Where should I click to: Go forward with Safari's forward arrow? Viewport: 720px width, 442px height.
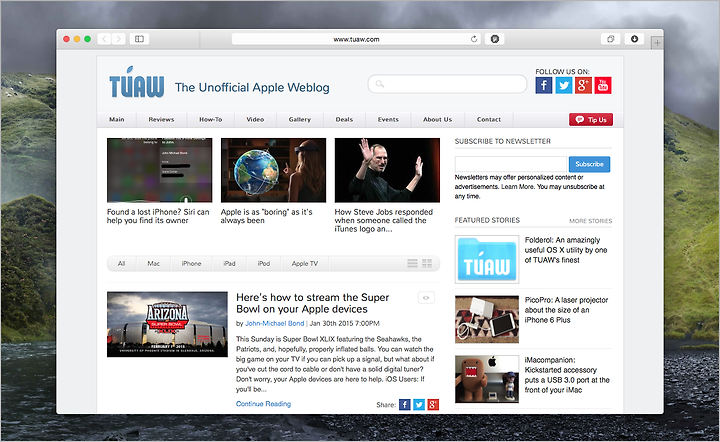point(118,39)
